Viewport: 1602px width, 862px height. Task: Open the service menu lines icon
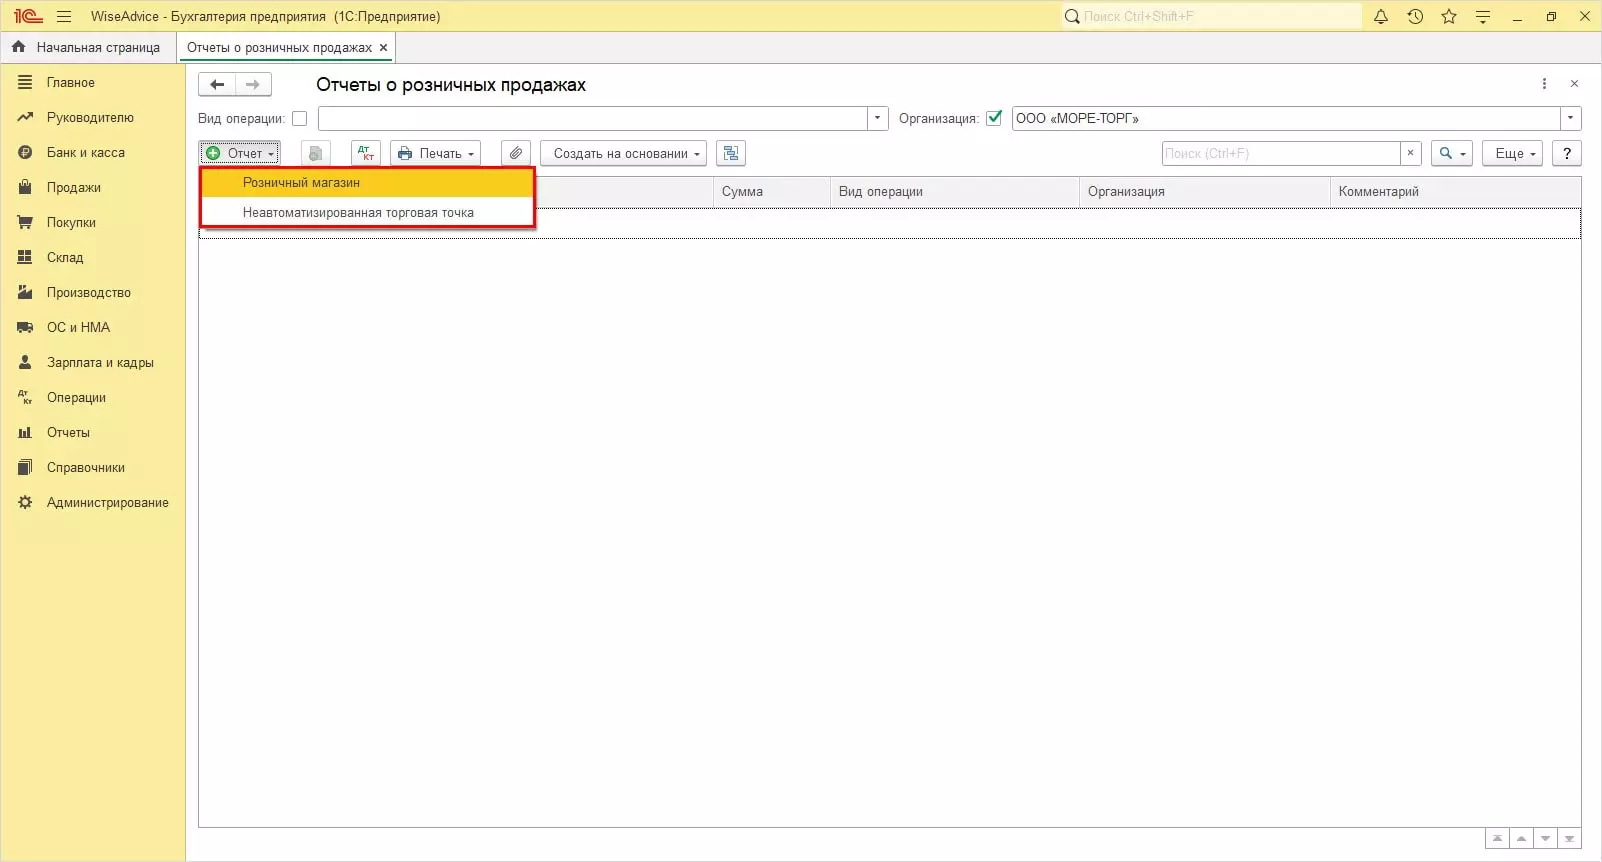pyautogui.click(x=1483, y=16)
